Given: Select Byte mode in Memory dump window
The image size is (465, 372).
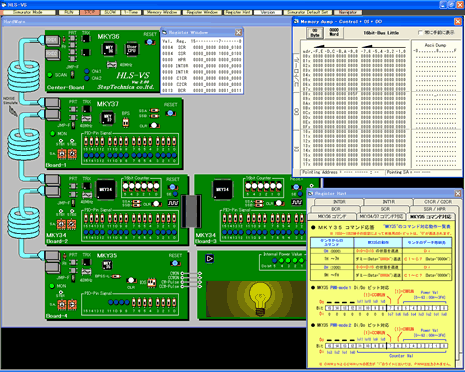Looking at the screenshot, I should pos(315,33).
